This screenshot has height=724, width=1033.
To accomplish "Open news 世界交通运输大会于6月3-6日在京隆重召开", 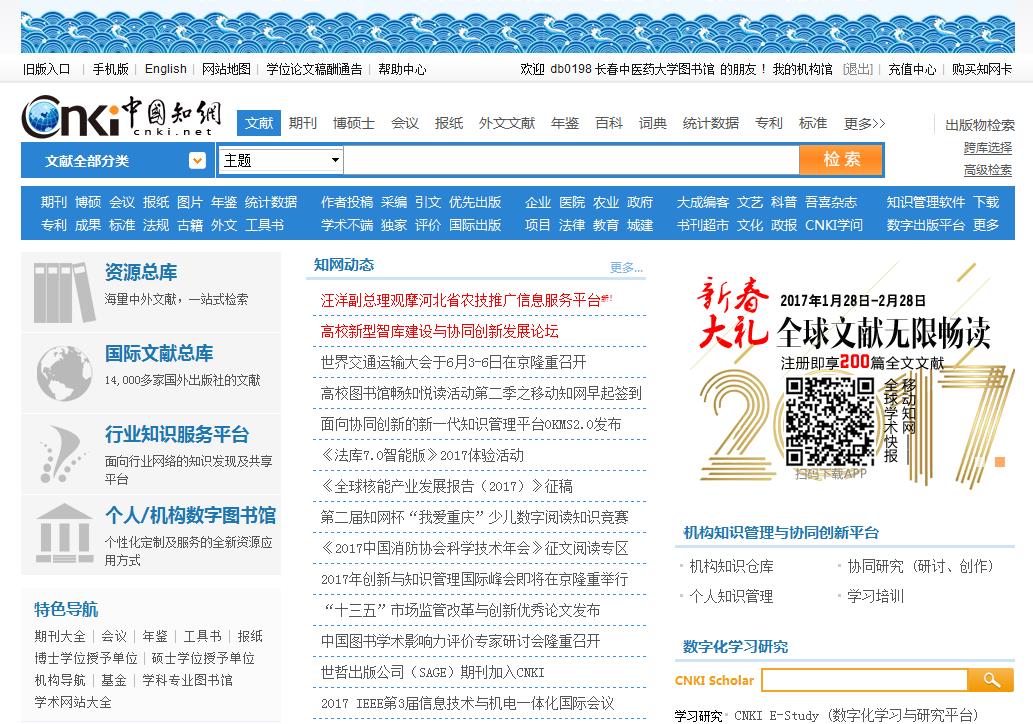I will (453, 362).
